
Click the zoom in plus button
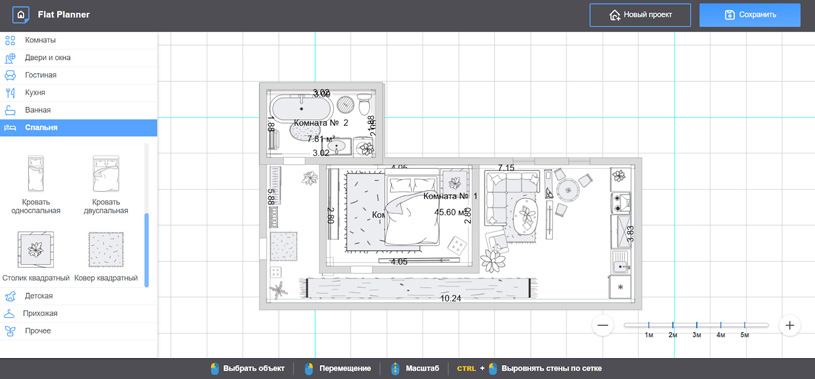tap(790, 325)
